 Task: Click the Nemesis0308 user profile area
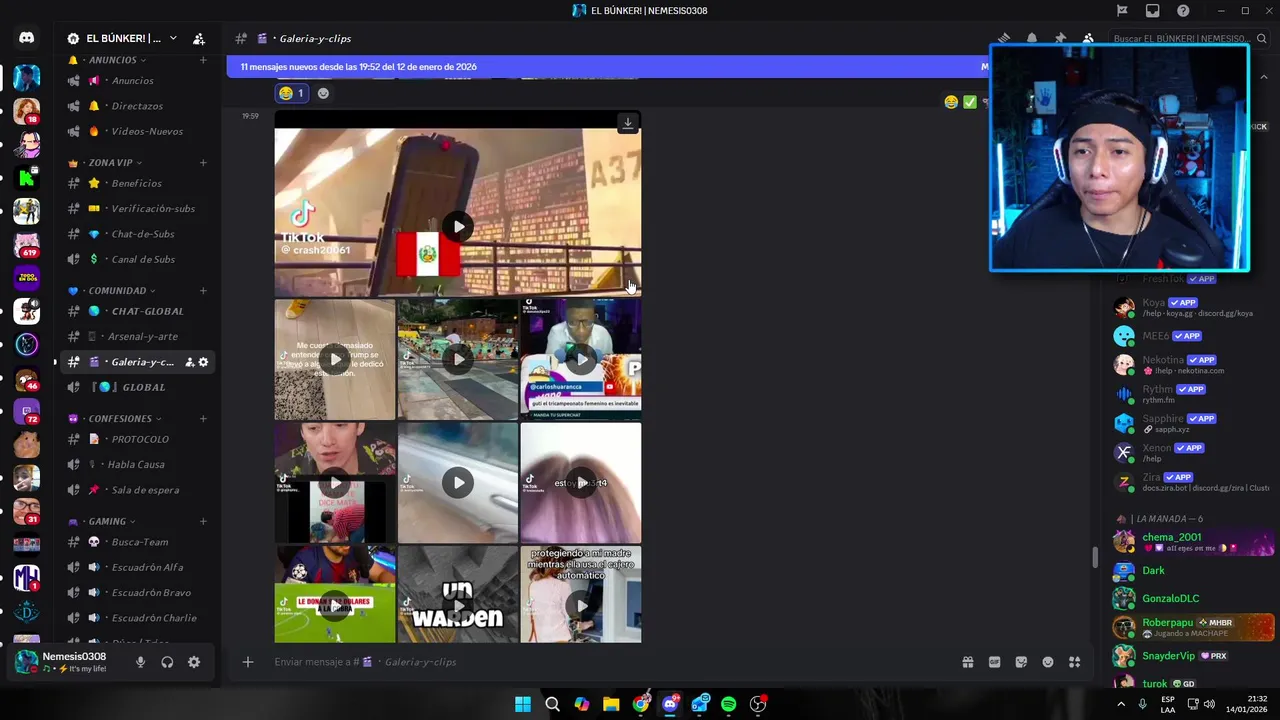tap(67, 662)
